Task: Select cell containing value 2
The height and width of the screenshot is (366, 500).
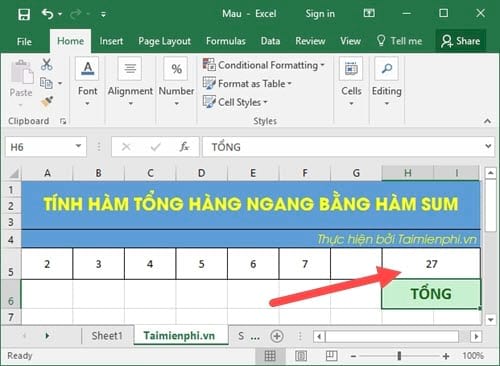Action: pyautogui.click(x=47, y=264)
